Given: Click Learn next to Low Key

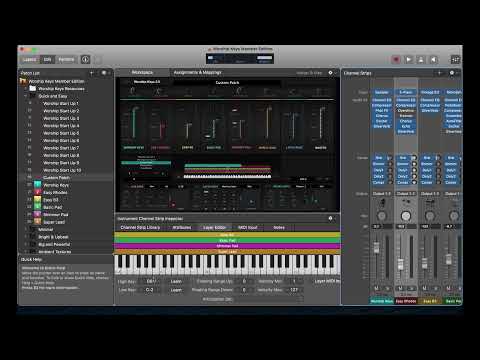Looking at the screenshot, I should pyautogui.click(x=176, y=290).
